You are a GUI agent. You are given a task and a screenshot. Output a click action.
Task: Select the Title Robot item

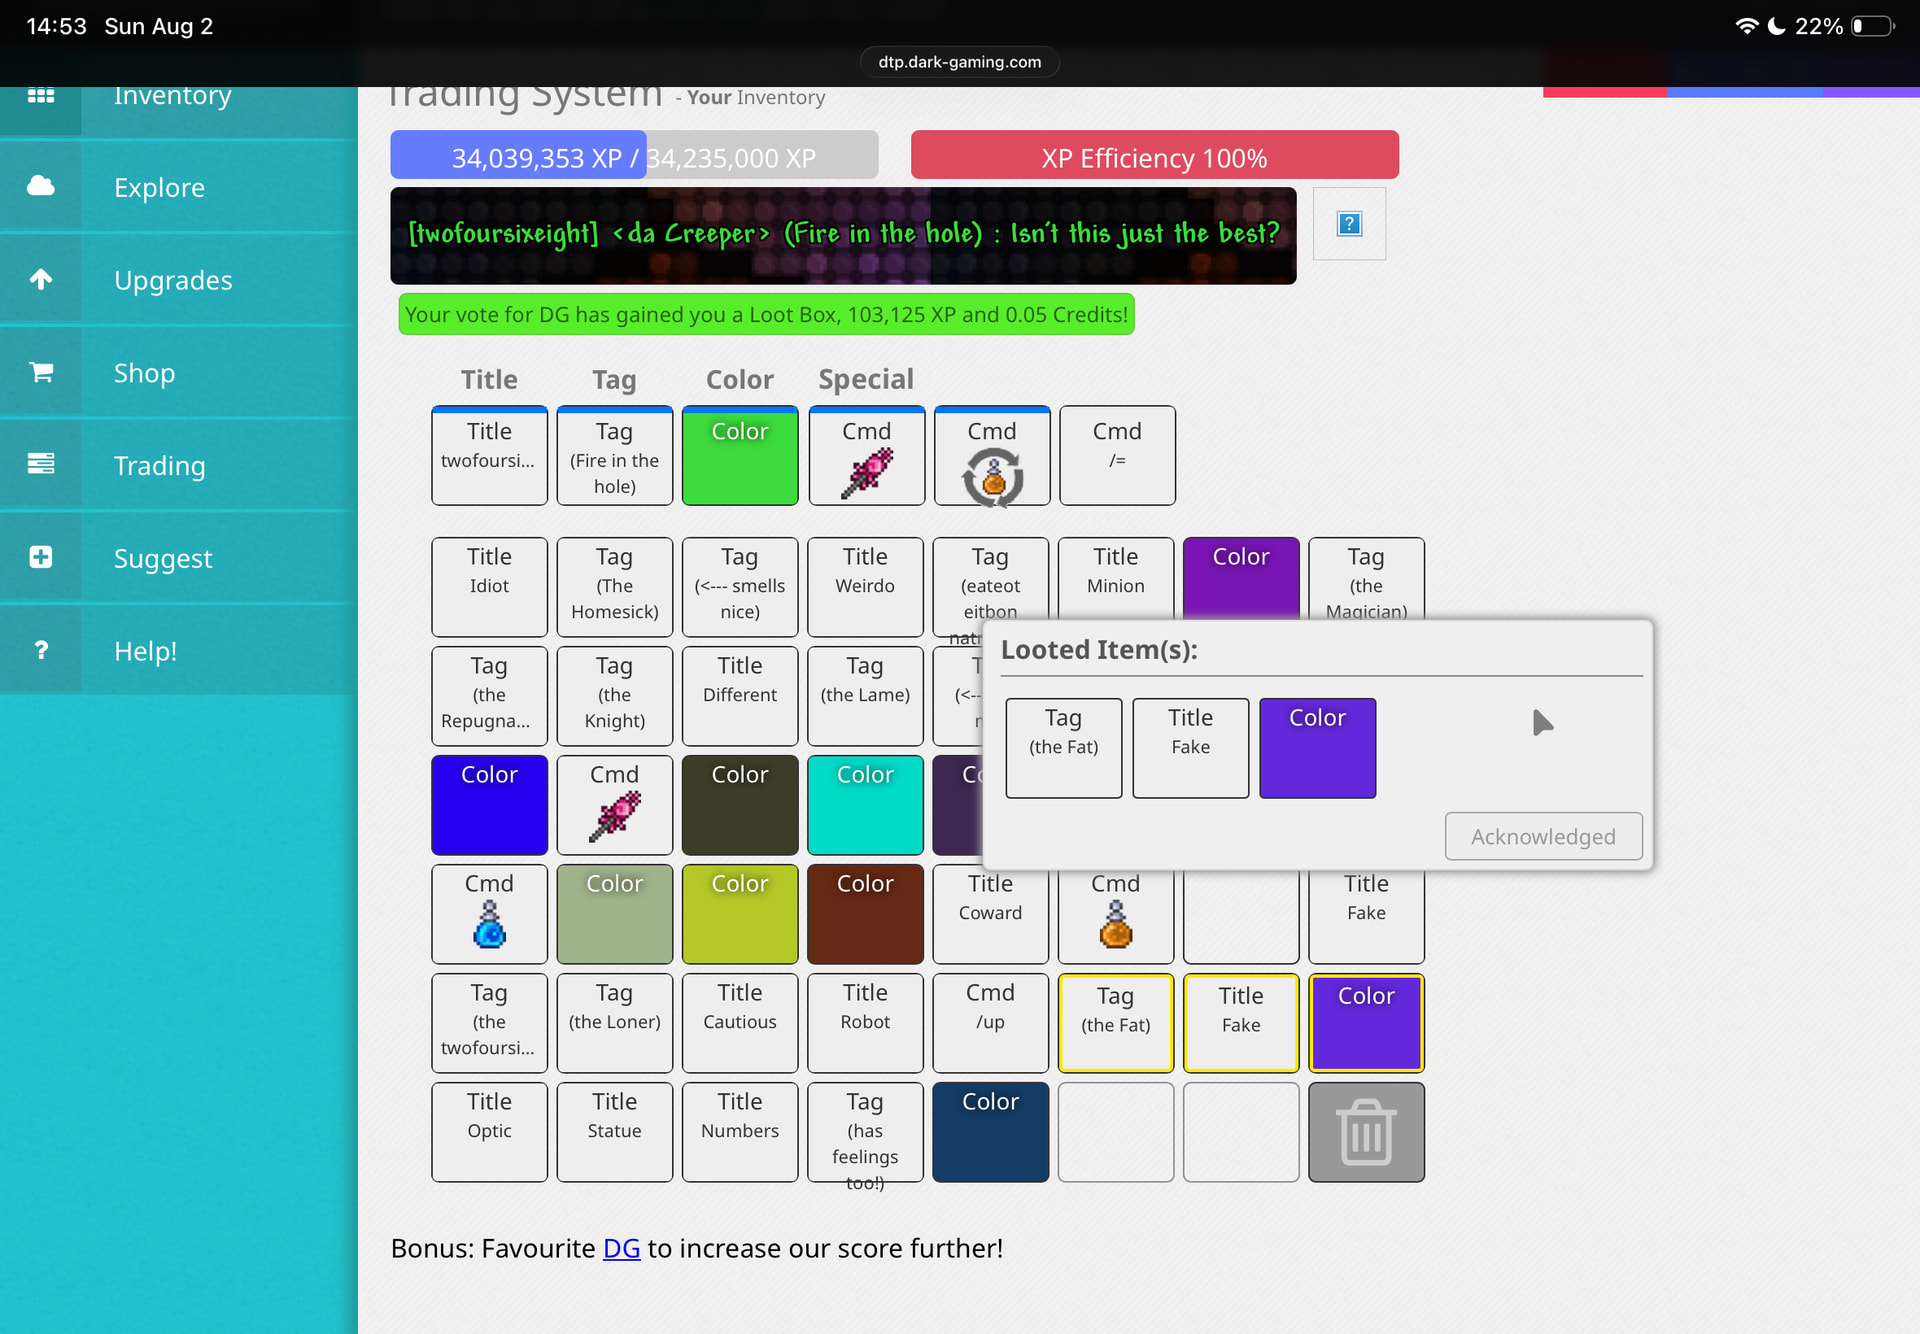865,1023
